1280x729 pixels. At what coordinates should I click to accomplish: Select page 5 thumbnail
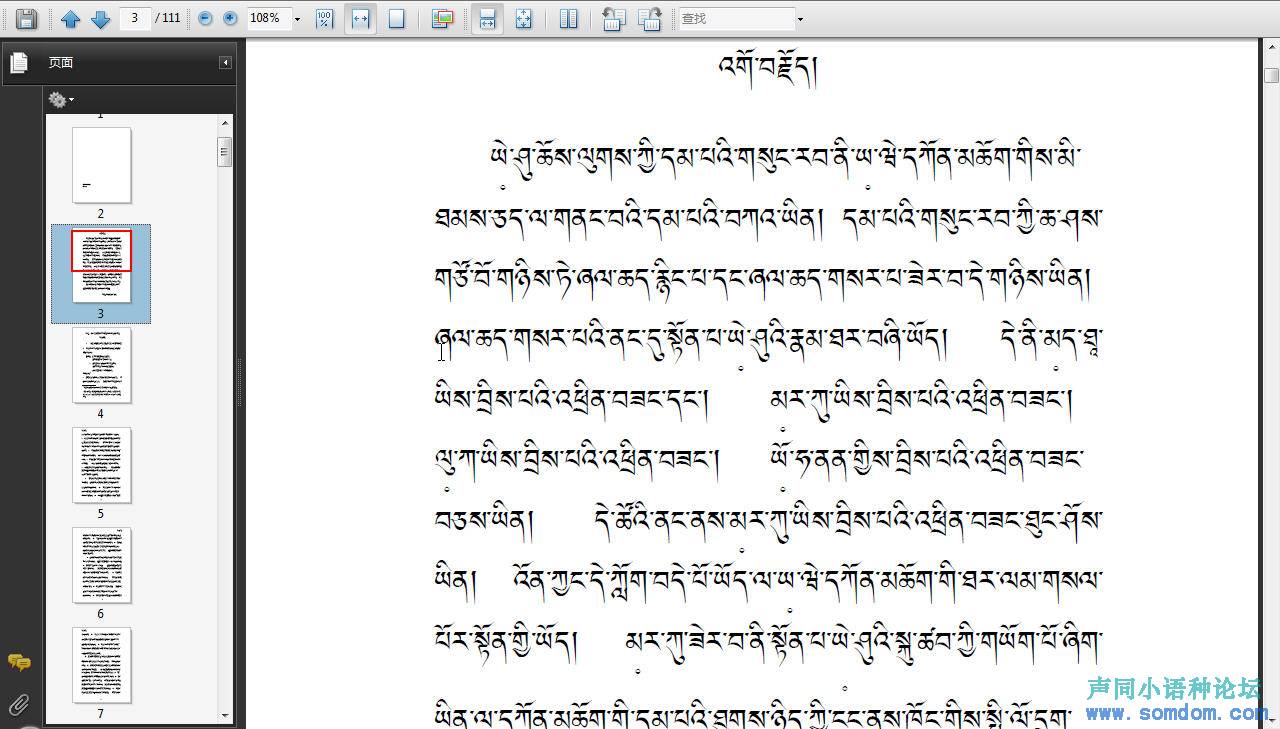click(101, 465)
